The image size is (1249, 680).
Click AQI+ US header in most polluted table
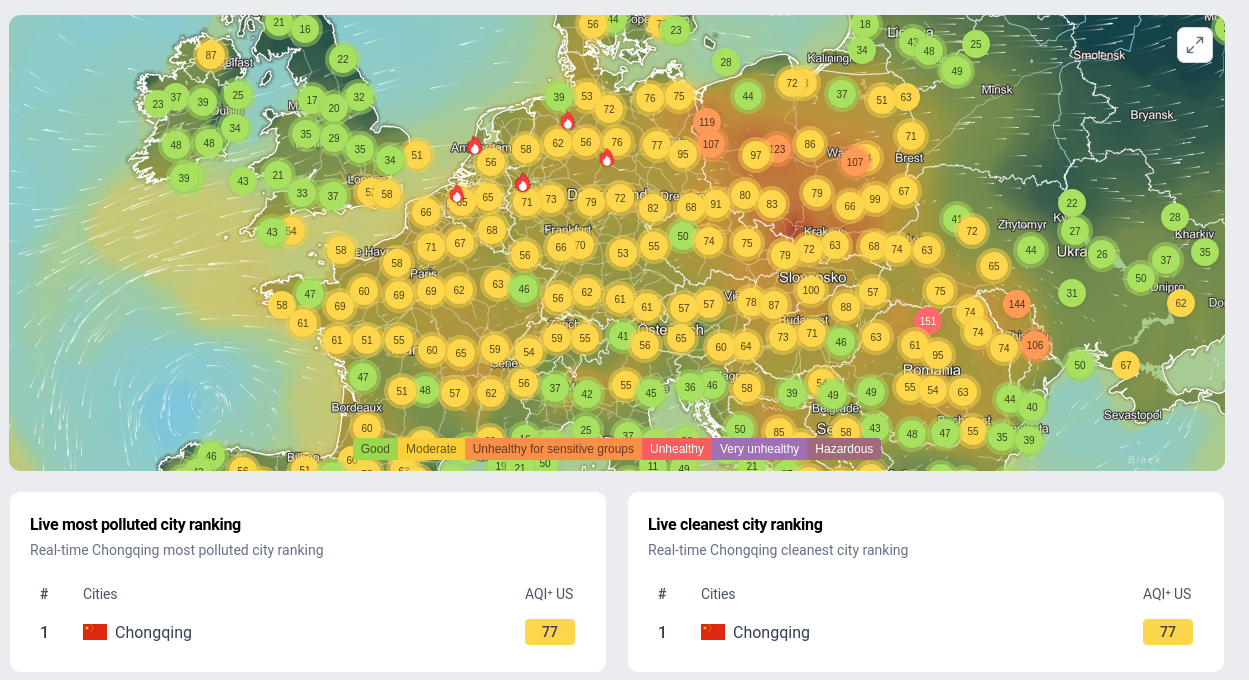click(x=549, y=594)
